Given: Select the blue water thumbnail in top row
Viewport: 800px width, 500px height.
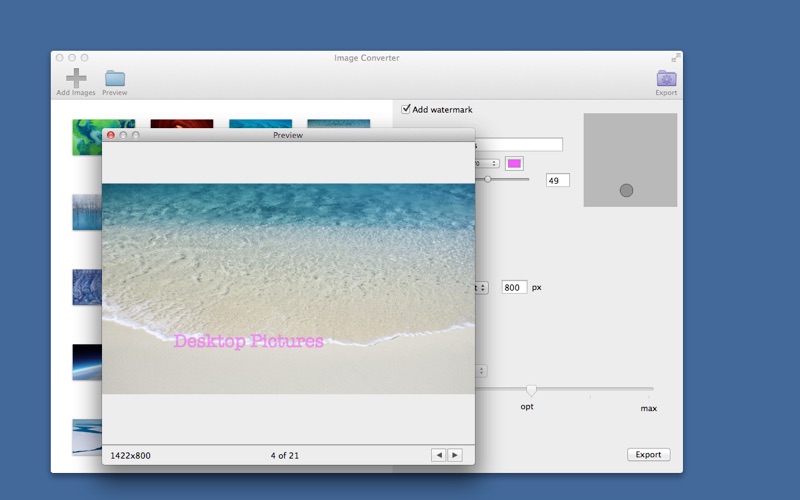Looking at the screenshot, I should coord(260,124).
